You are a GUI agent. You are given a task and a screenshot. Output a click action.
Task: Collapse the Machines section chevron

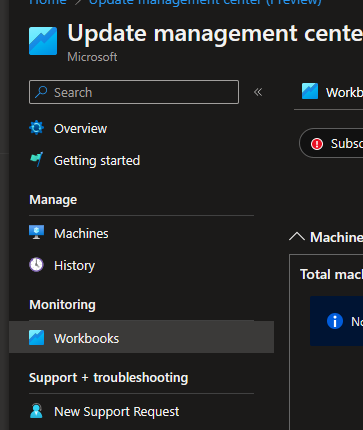297,237
